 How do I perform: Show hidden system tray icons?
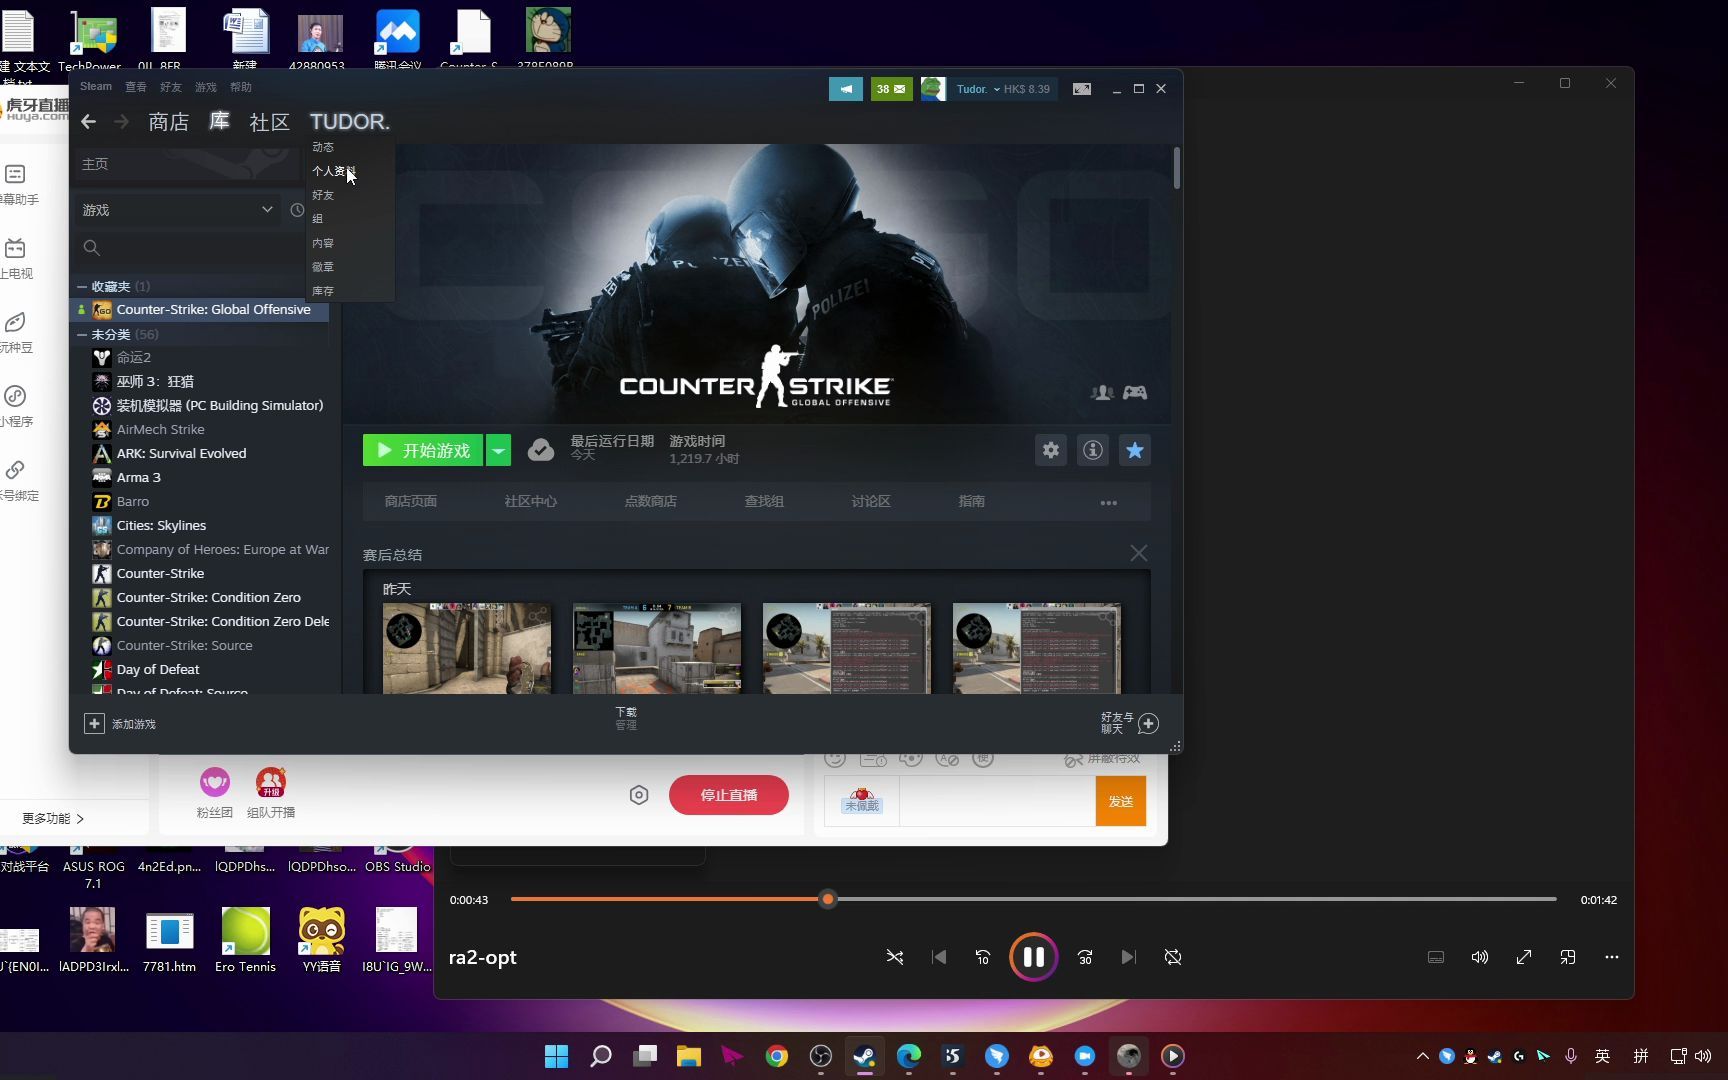click(1422, 1056)
